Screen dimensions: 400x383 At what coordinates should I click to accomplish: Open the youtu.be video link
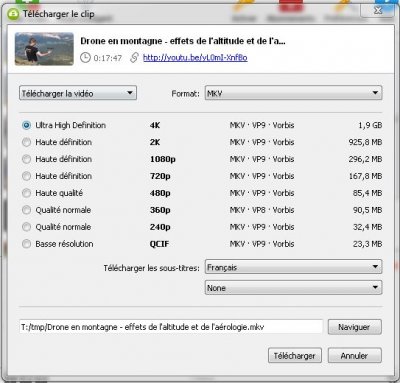click(195, 58)
